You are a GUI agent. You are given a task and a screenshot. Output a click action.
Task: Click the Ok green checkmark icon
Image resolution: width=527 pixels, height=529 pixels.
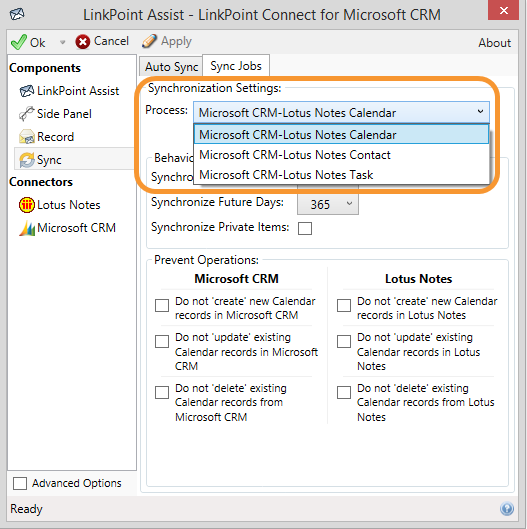coord(19,42)
